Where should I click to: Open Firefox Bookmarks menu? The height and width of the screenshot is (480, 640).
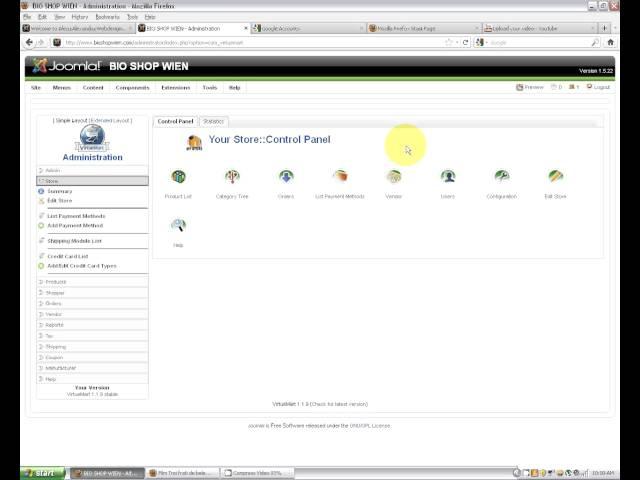point(107,17)
